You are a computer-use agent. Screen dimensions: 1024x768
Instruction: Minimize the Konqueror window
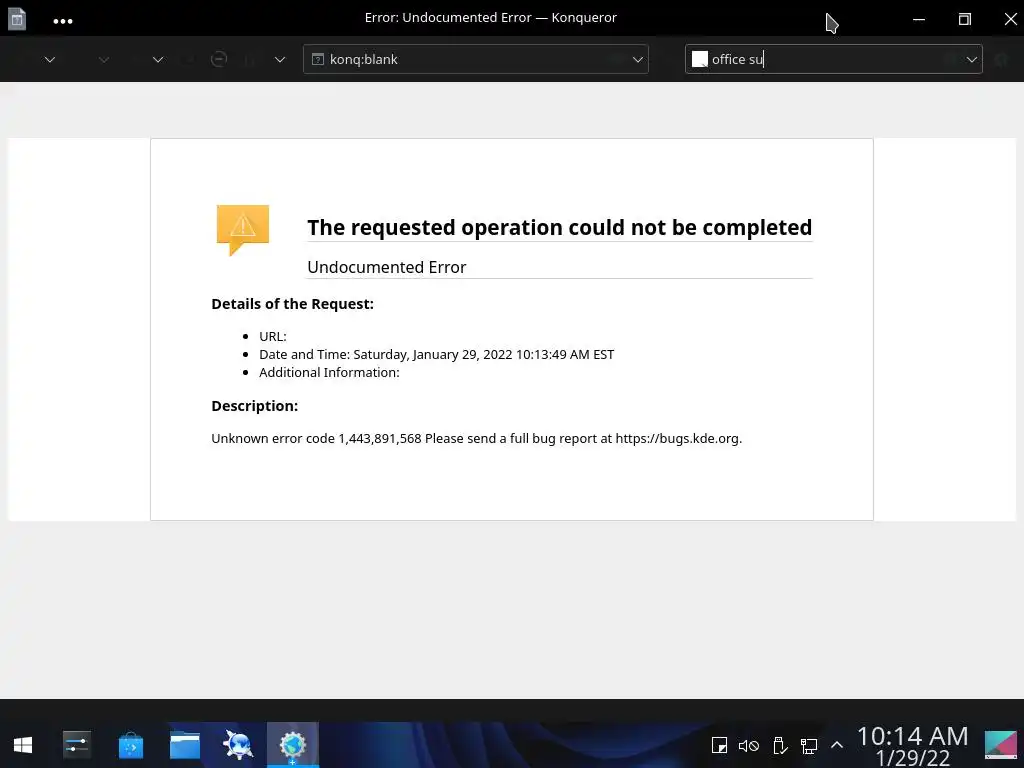click(x=919, y=20)
